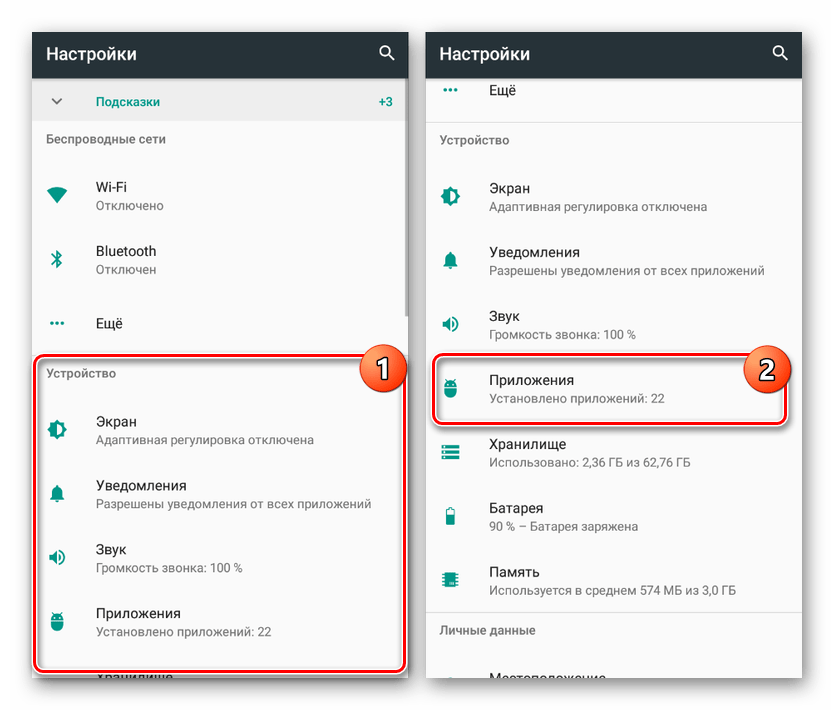
Task: Tap the search icon in left Настройки header
Action: coord(387,53)
